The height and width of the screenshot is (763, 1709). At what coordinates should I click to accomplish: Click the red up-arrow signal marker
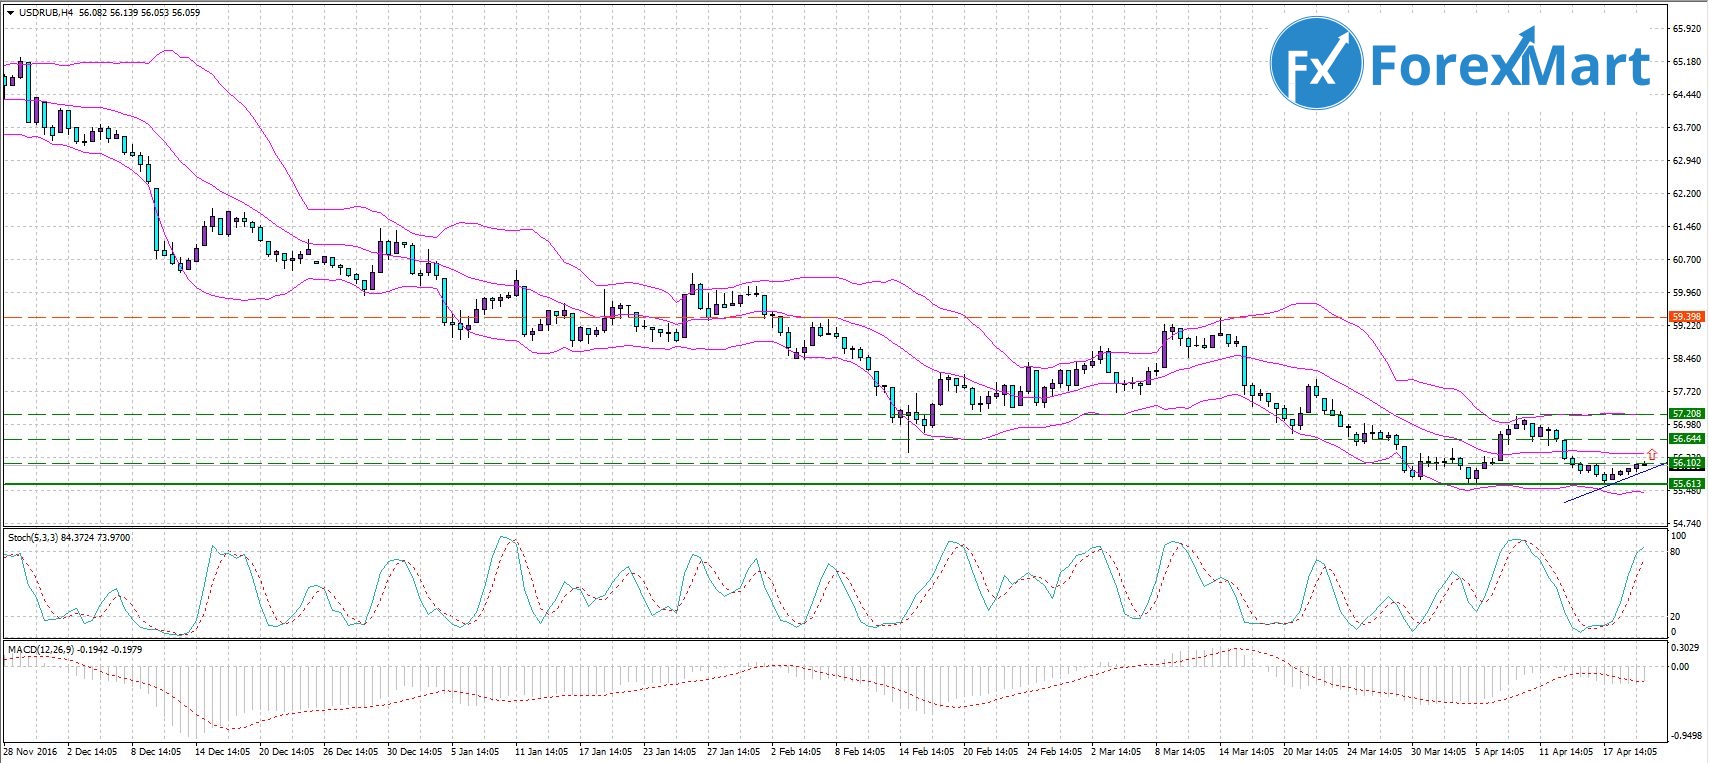tap(1651, 454)
